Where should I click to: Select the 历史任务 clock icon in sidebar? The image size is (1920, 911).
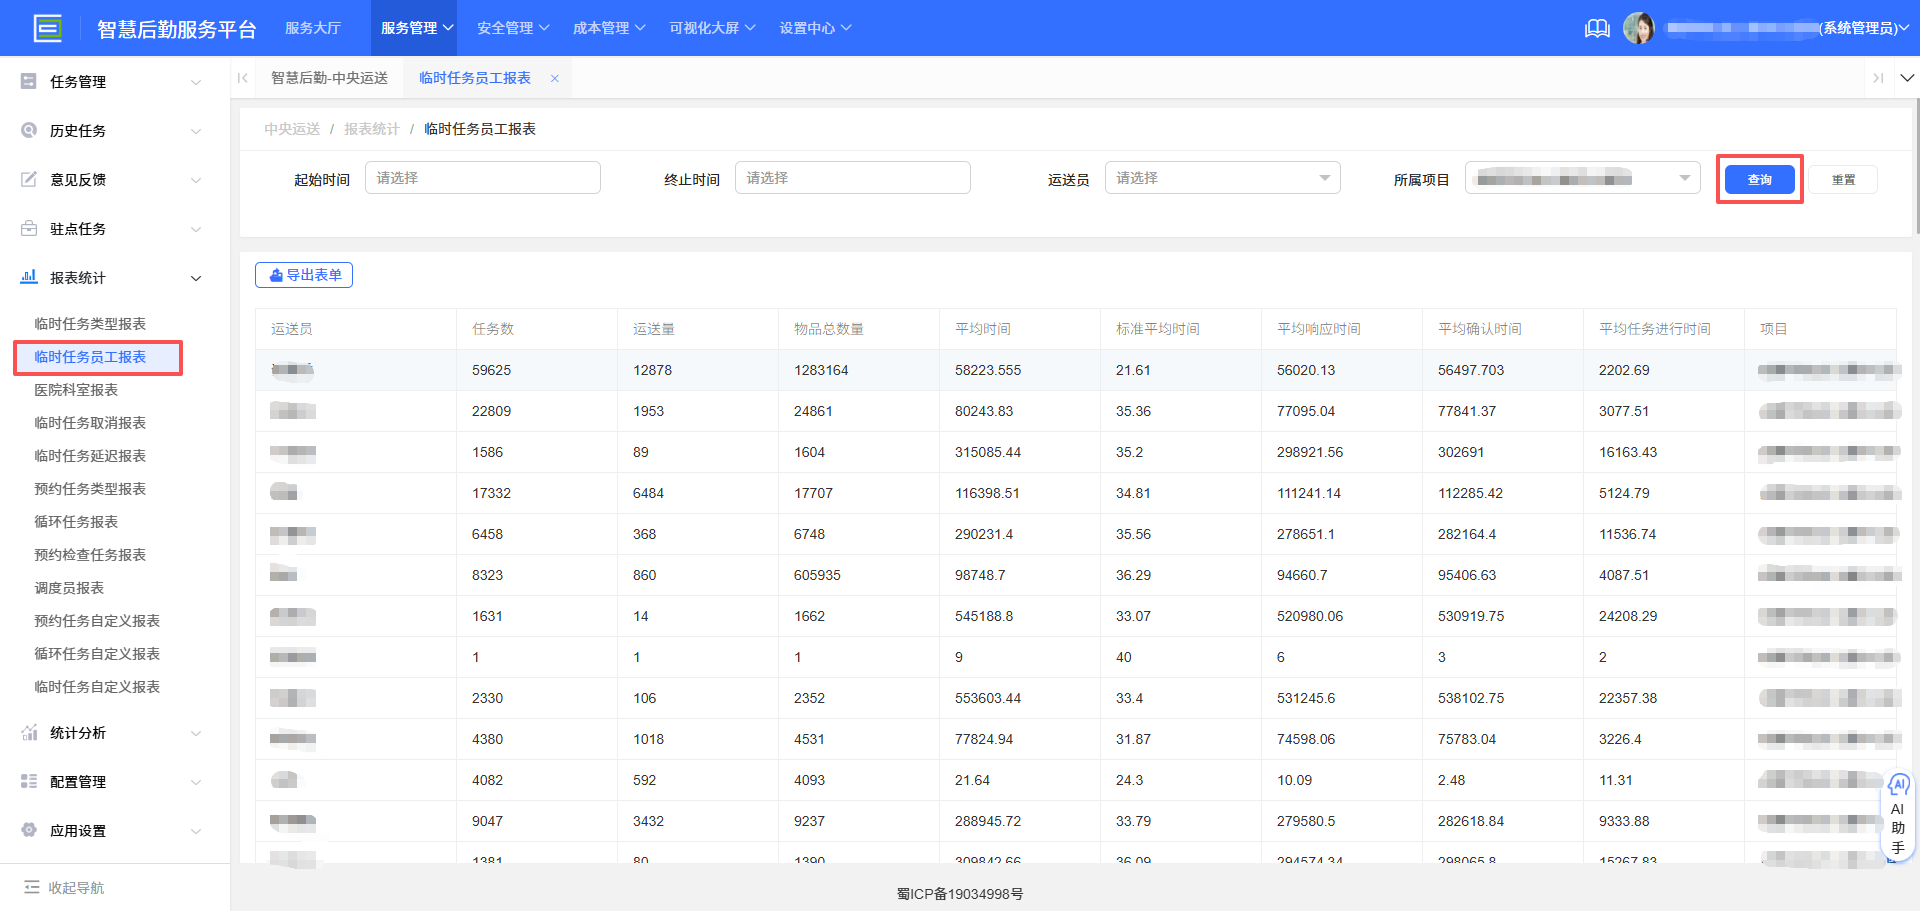[28, 130]
